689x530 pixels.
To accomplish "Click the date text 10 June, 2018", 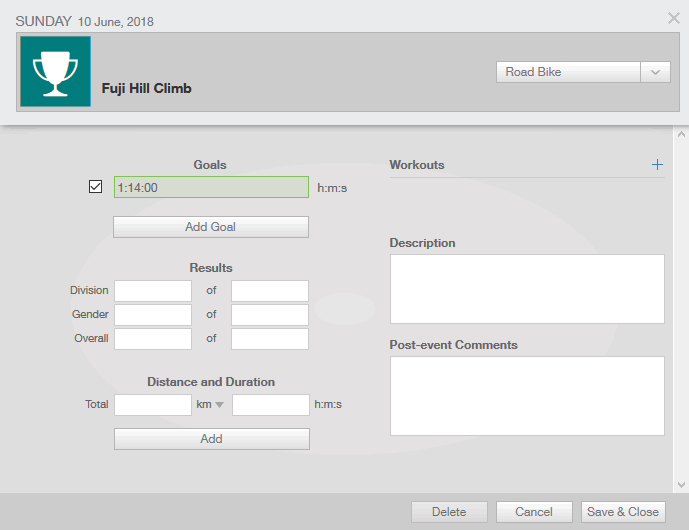I will 116,22.
